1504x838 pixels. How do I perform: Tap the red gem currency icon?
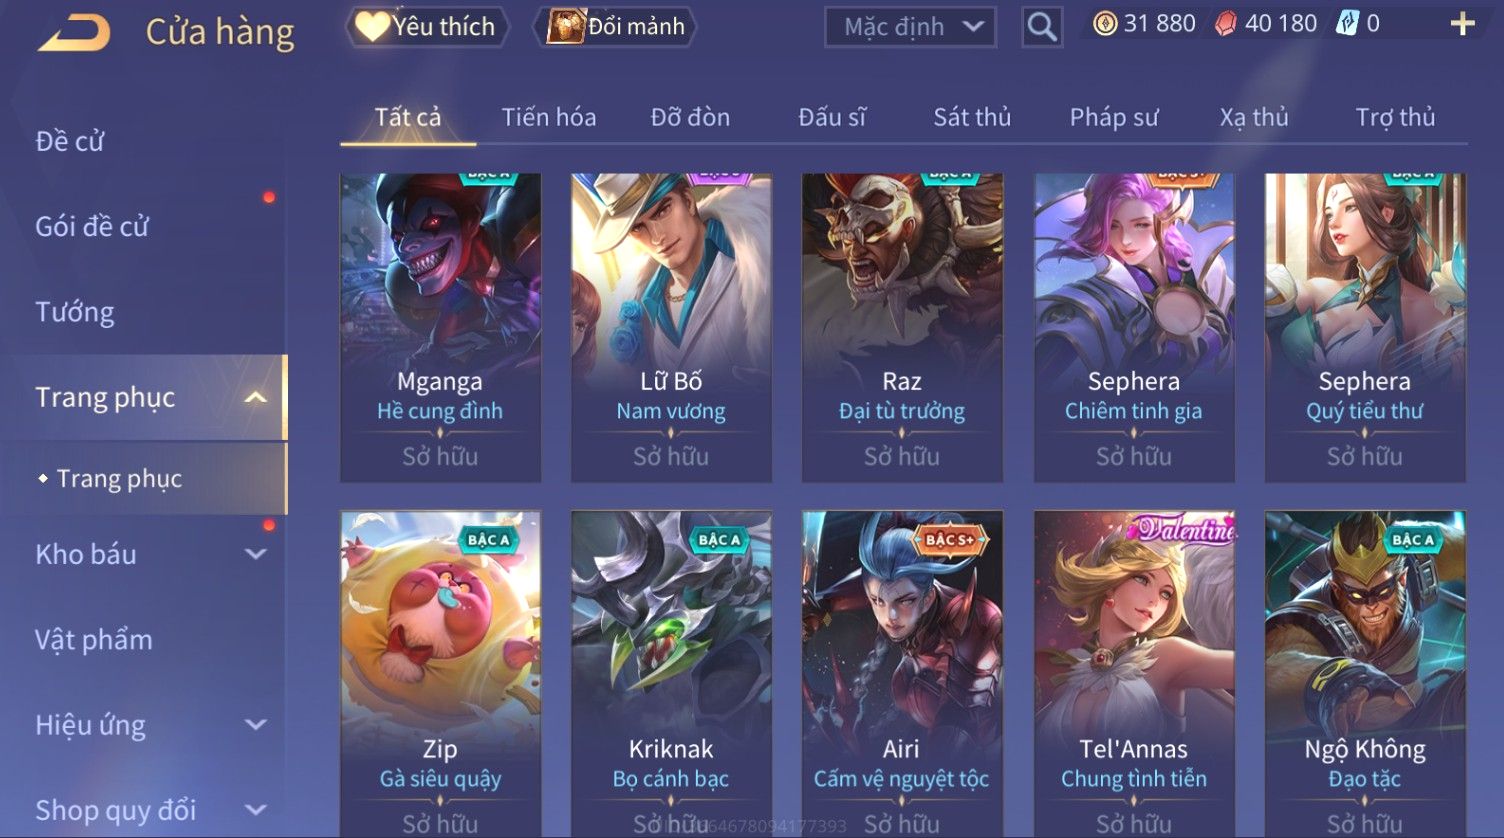(1226, 24)
